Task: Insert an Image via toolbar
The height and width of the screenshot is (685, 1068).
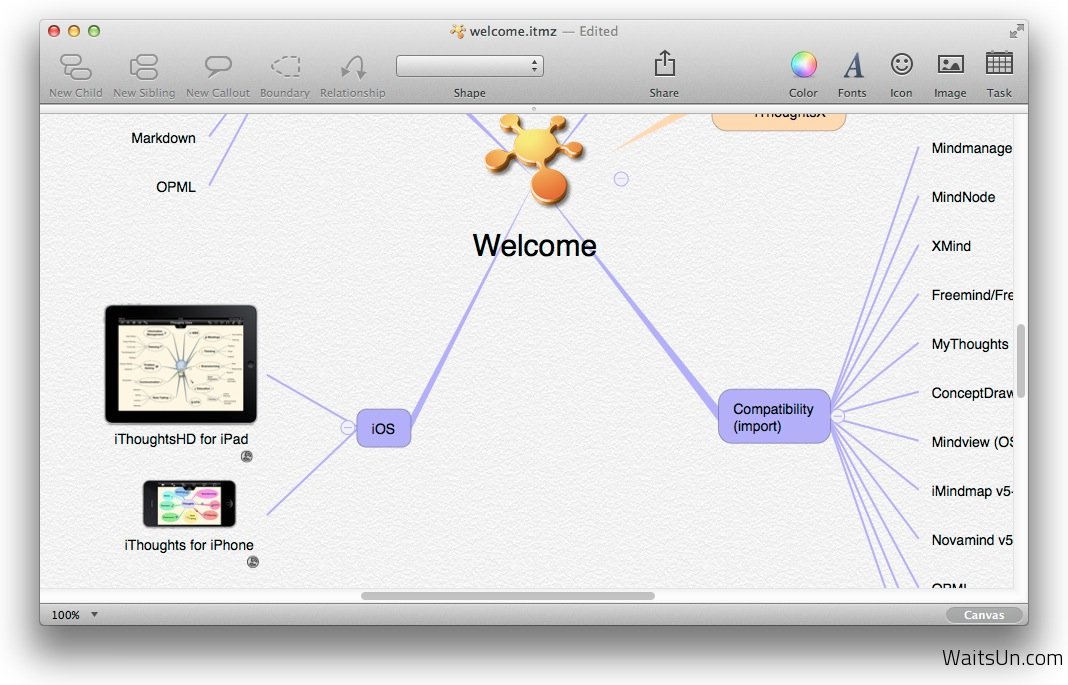Action: point(950,64)
